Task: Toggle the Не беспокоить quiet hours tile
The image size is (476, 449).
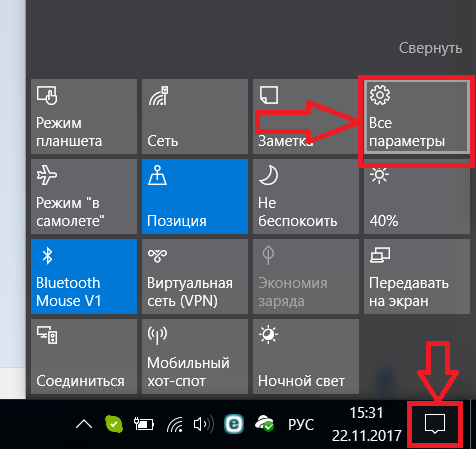Action: pyautogui.click(x=306, y=196)
